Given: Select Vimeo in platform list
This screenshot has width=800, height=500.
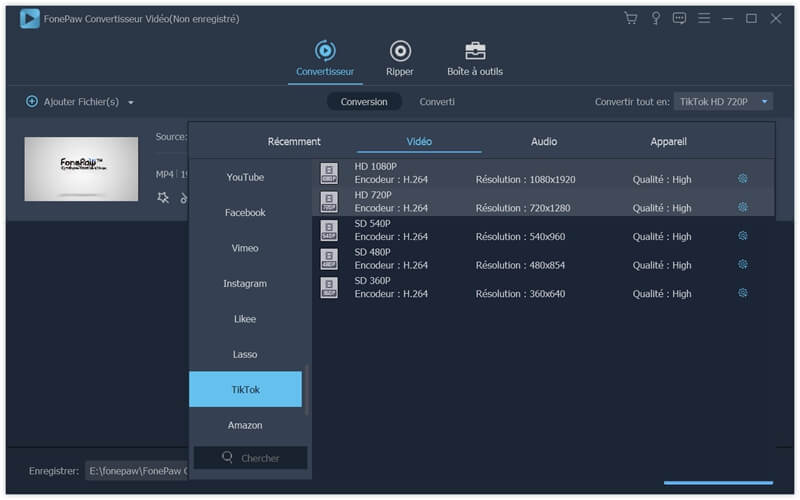Looking at the screenshot, I should [245, 248].
